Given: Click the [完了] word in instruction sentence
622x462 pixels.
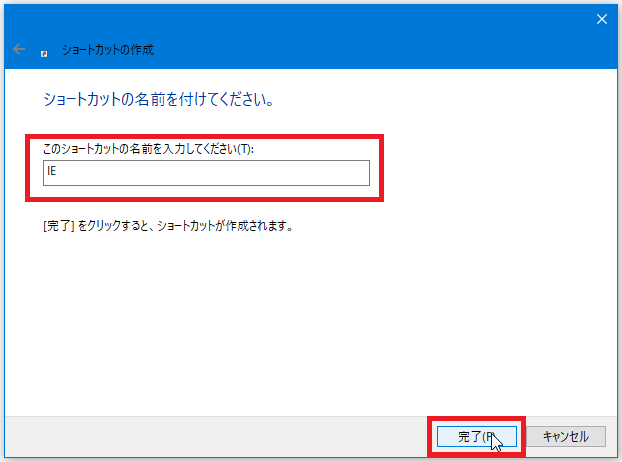Looking at the screenshot, I should [55, 226].
